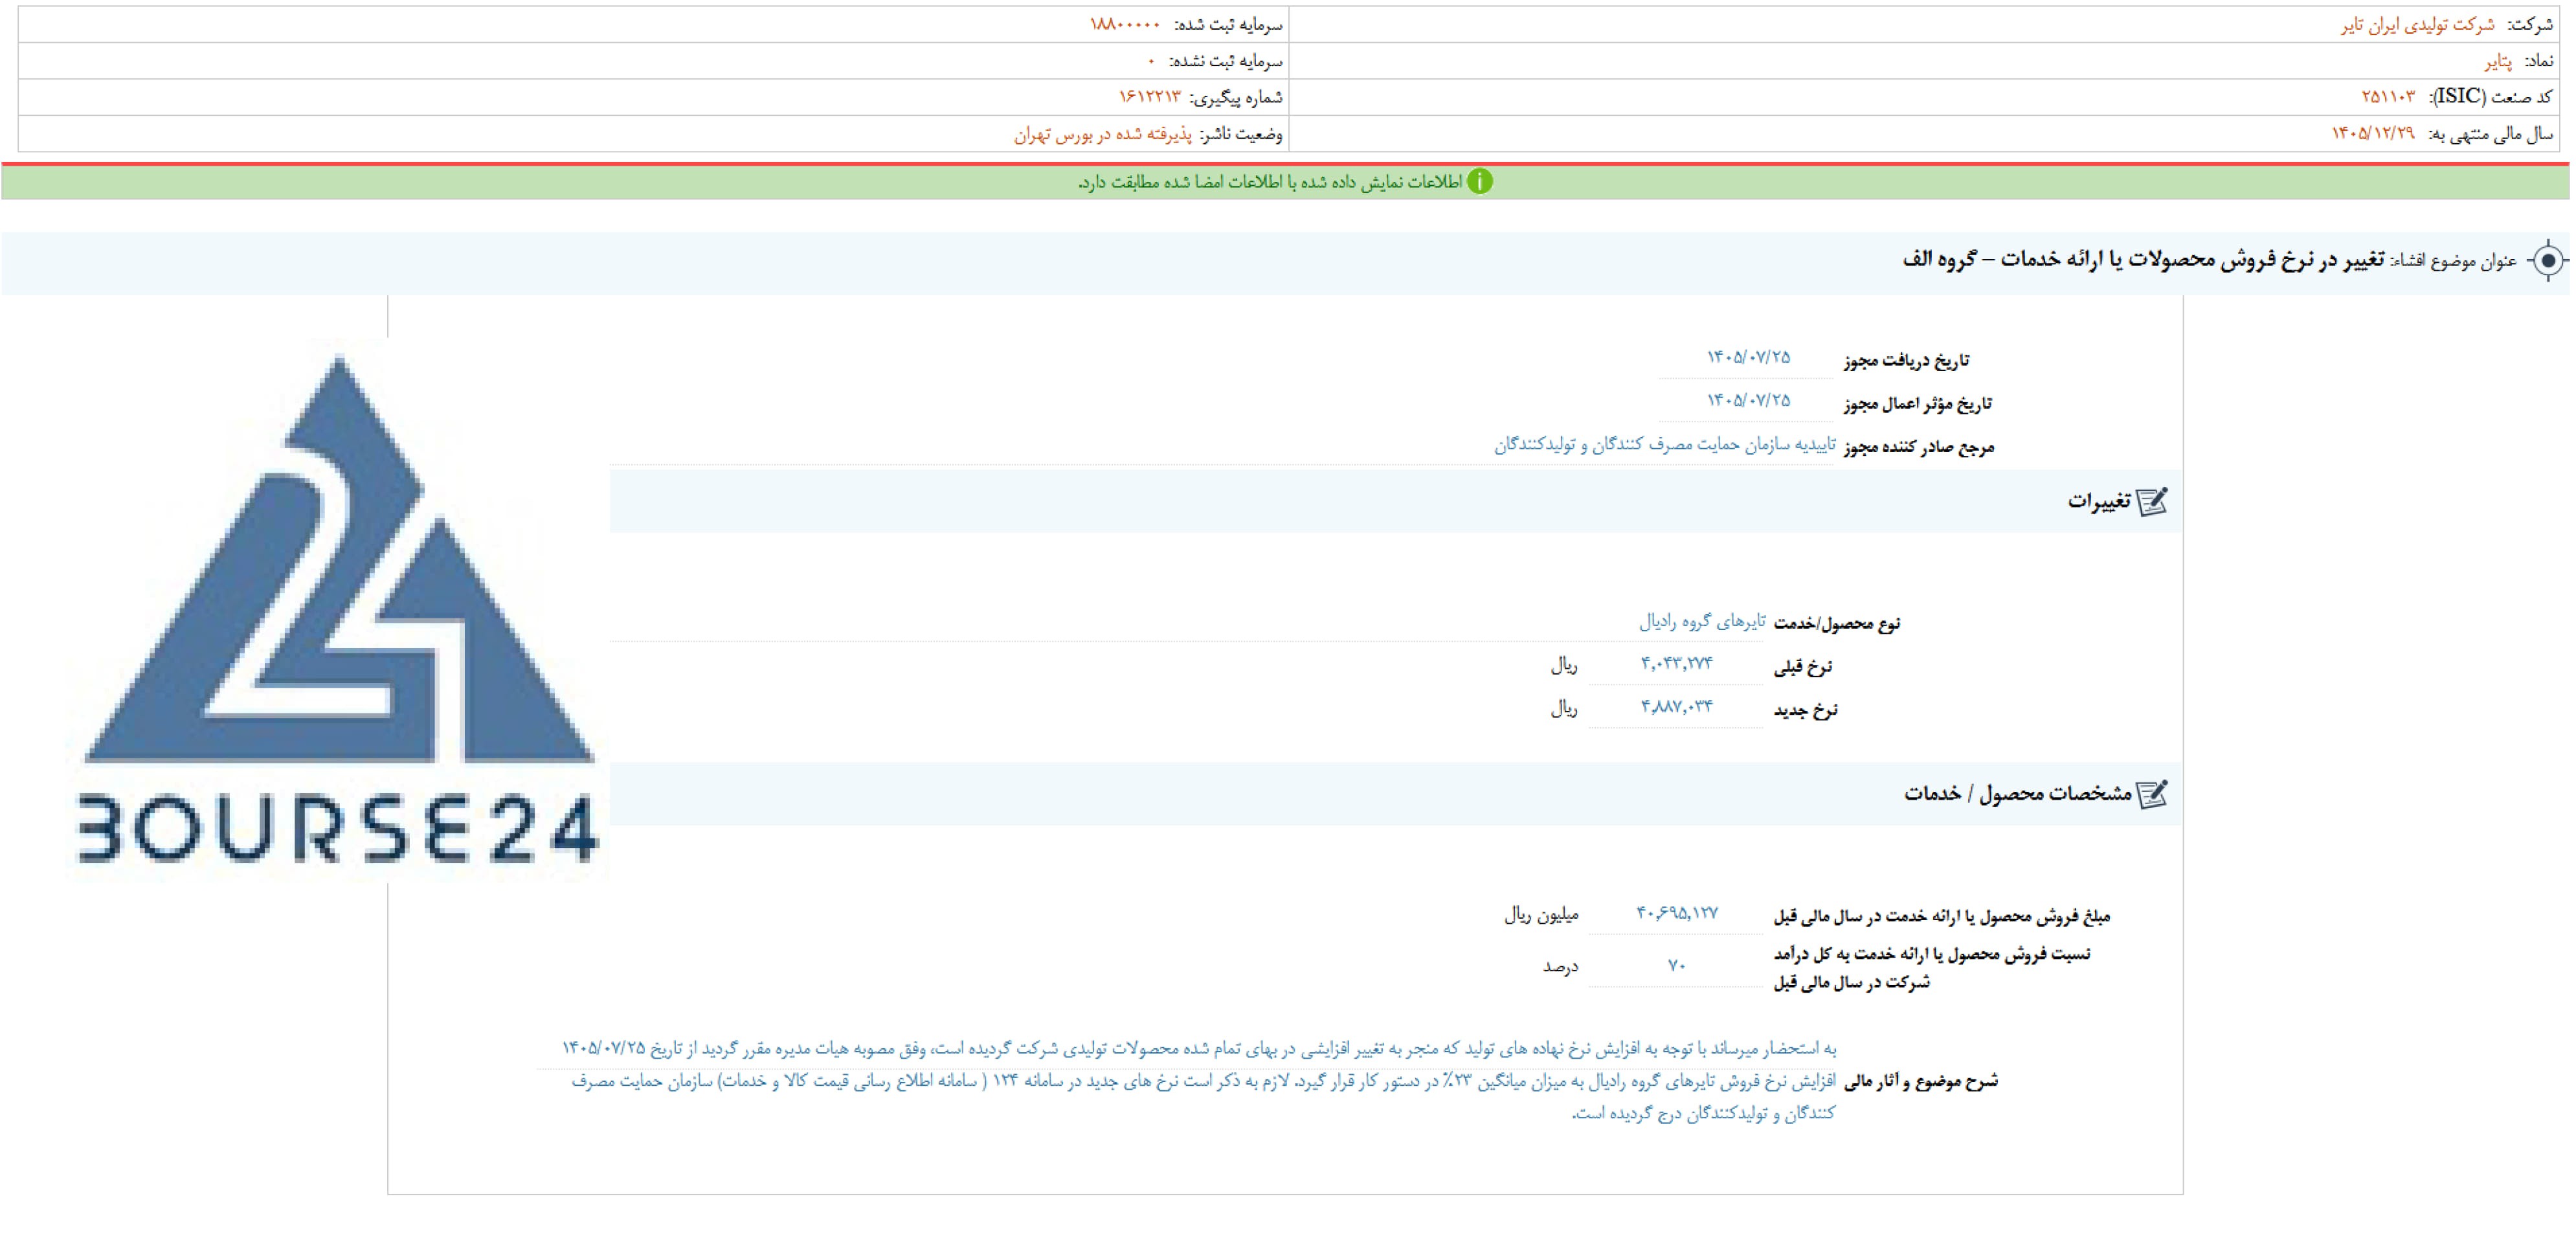Select publisher status پذیرفته شده در بورس تهران

pos(1103,134)
